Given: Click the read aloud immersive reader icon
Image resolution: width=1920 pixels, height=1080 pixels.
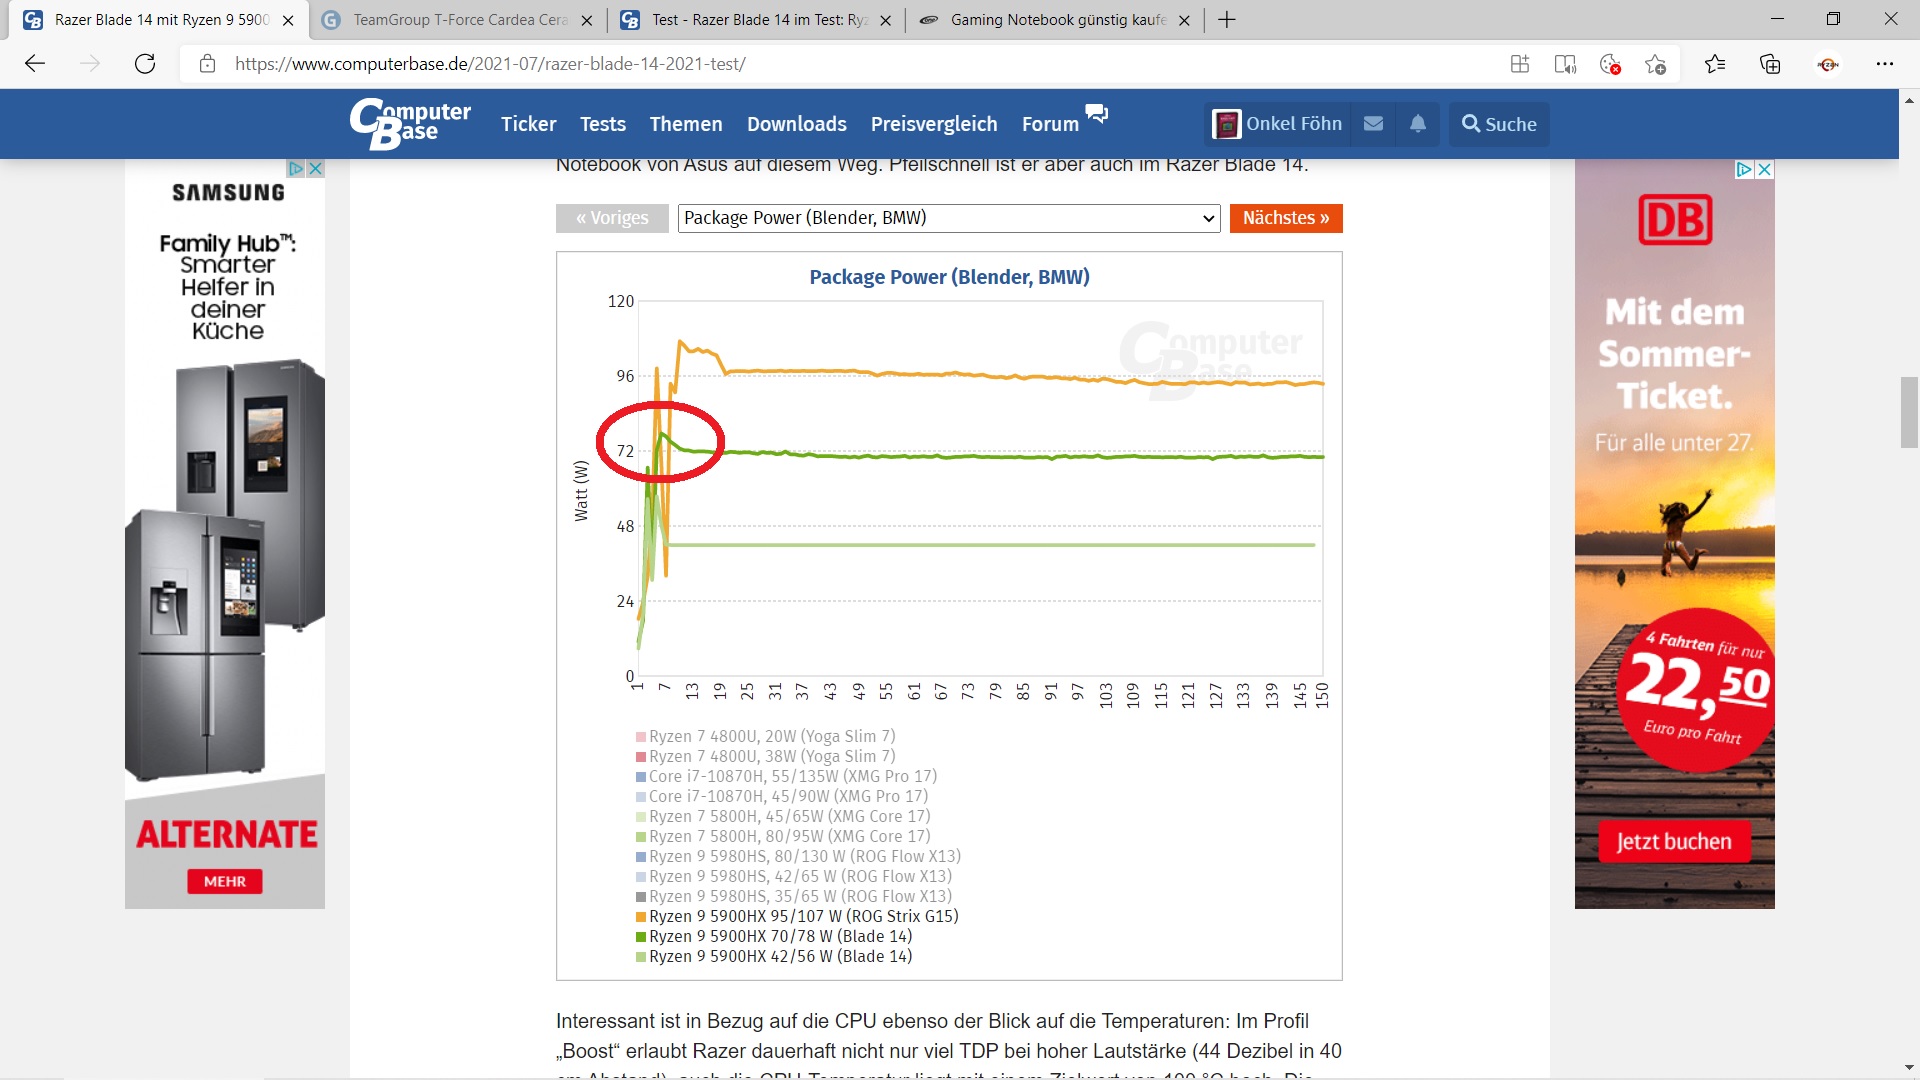Looking at the screenshot, I should pyautogui.click(x=1565, y=64).
